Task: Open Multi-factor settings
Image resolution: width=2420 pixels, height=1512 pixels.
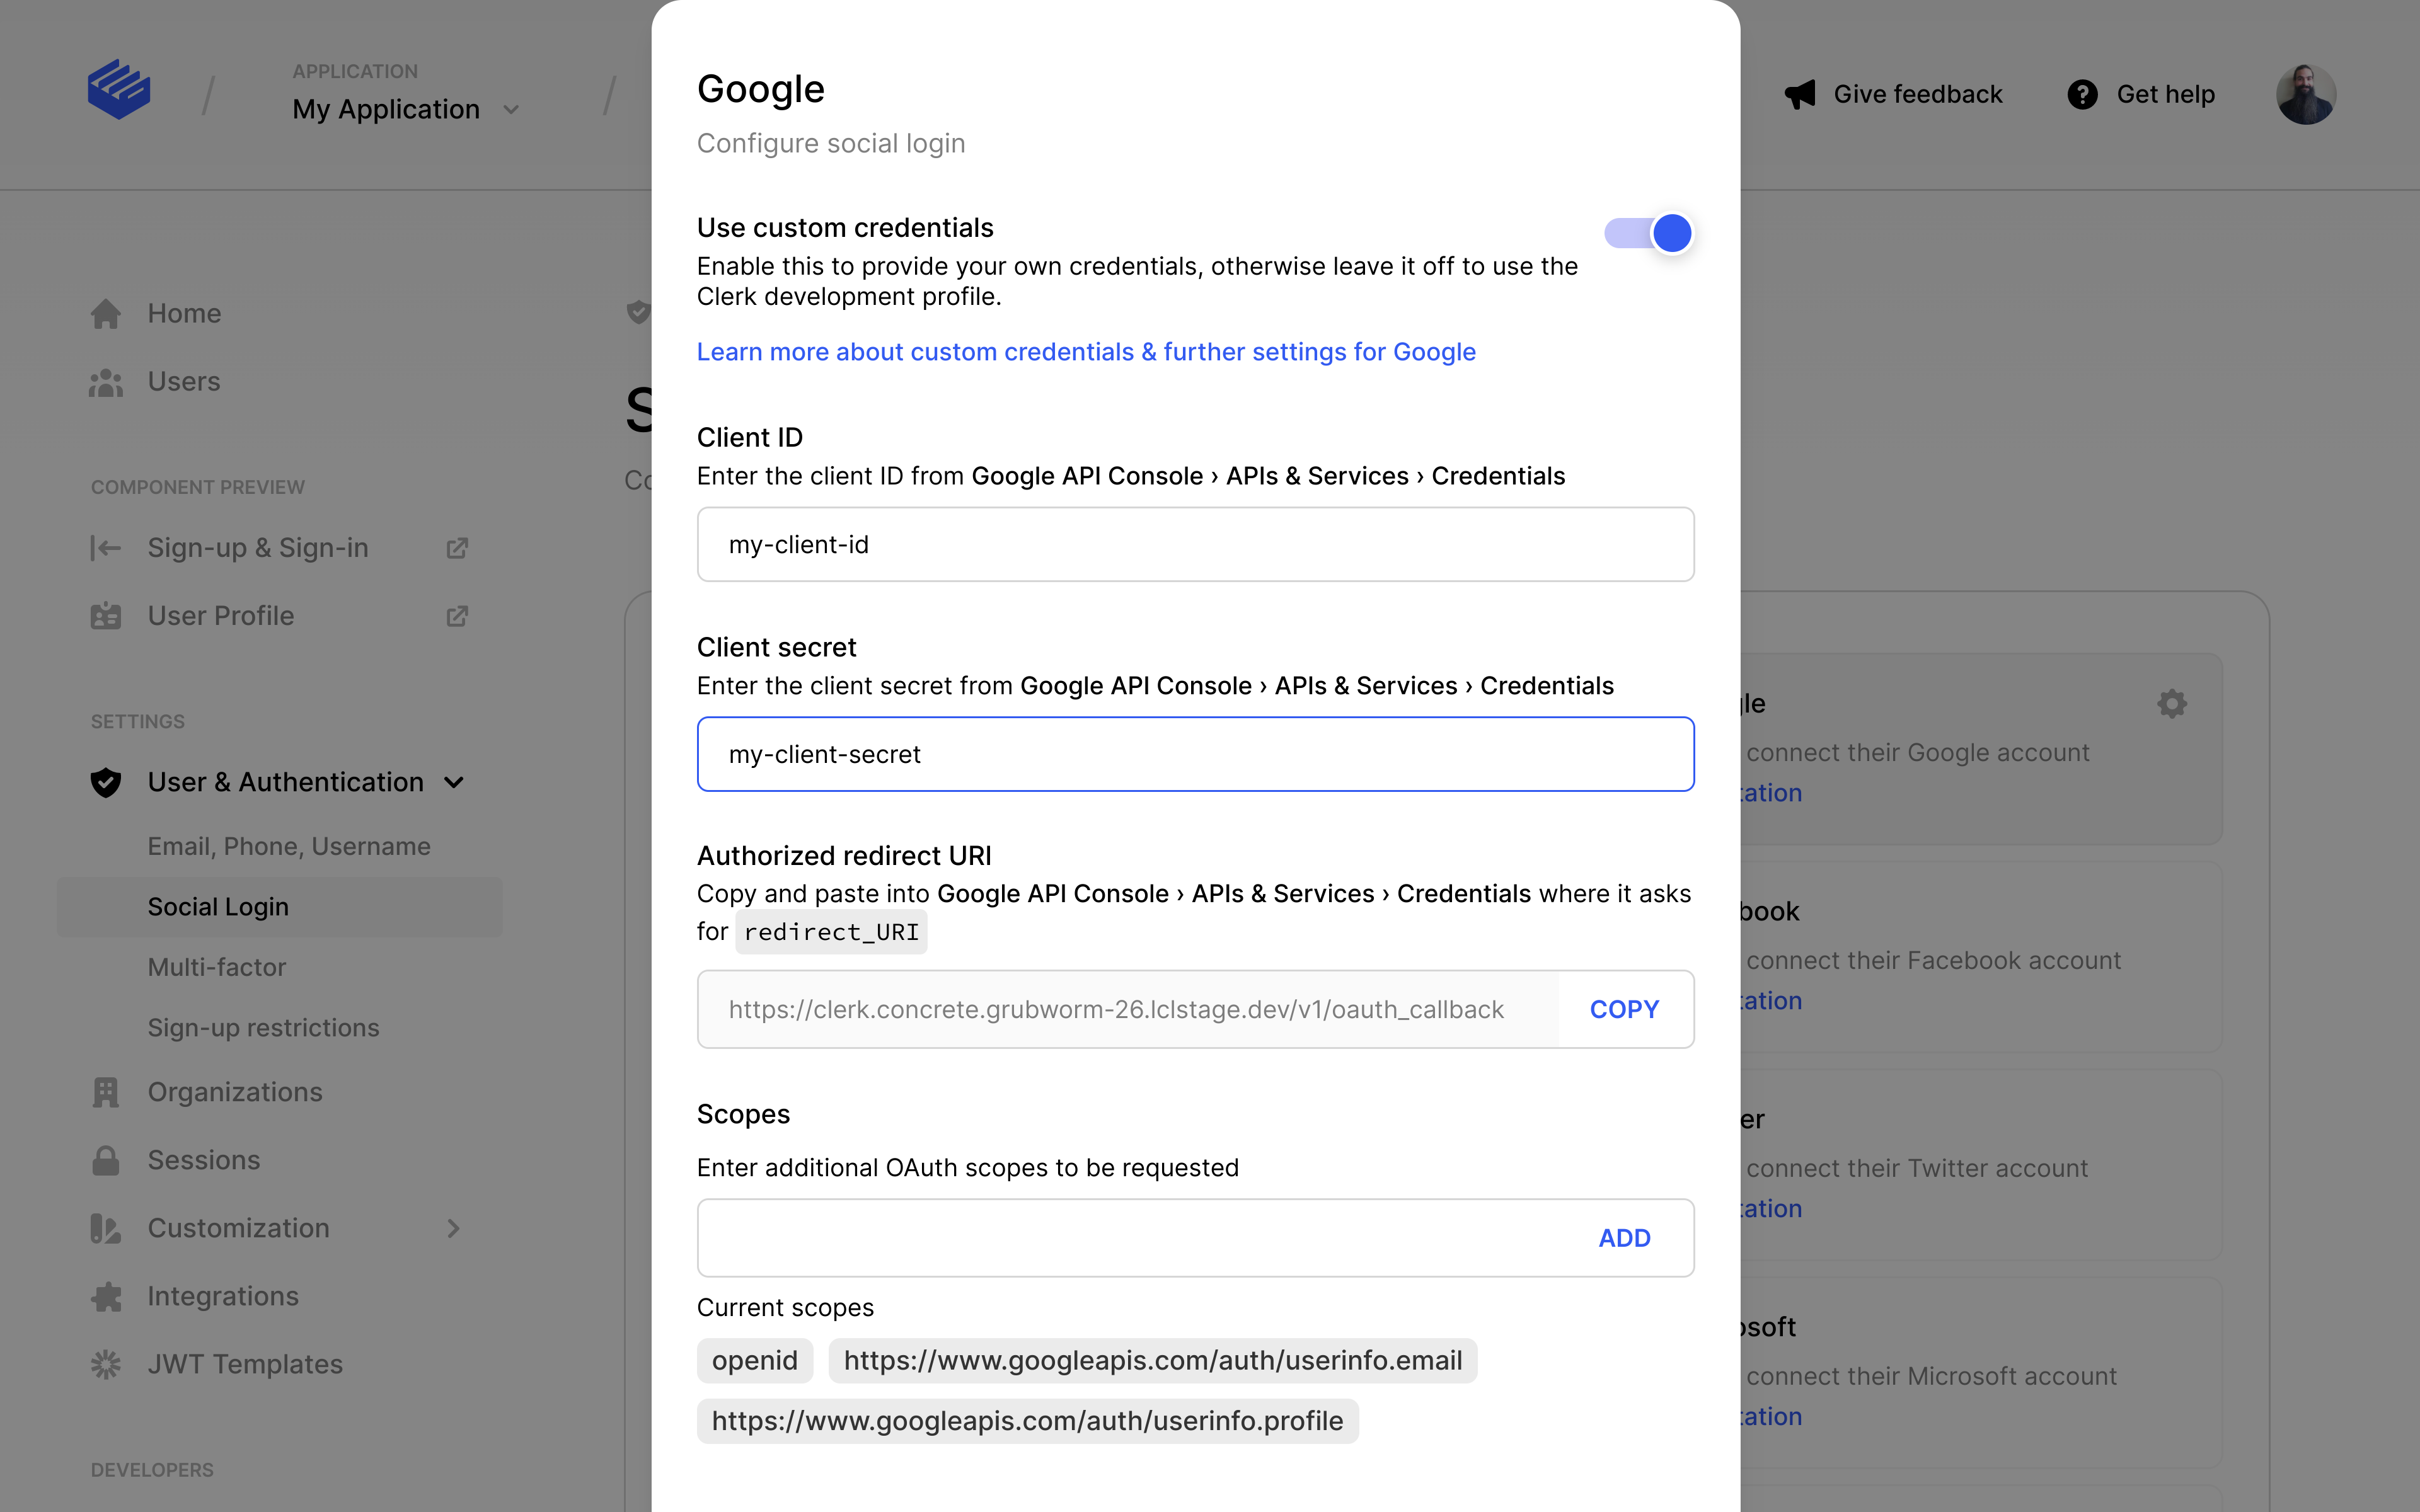Action: pos(217,967)
